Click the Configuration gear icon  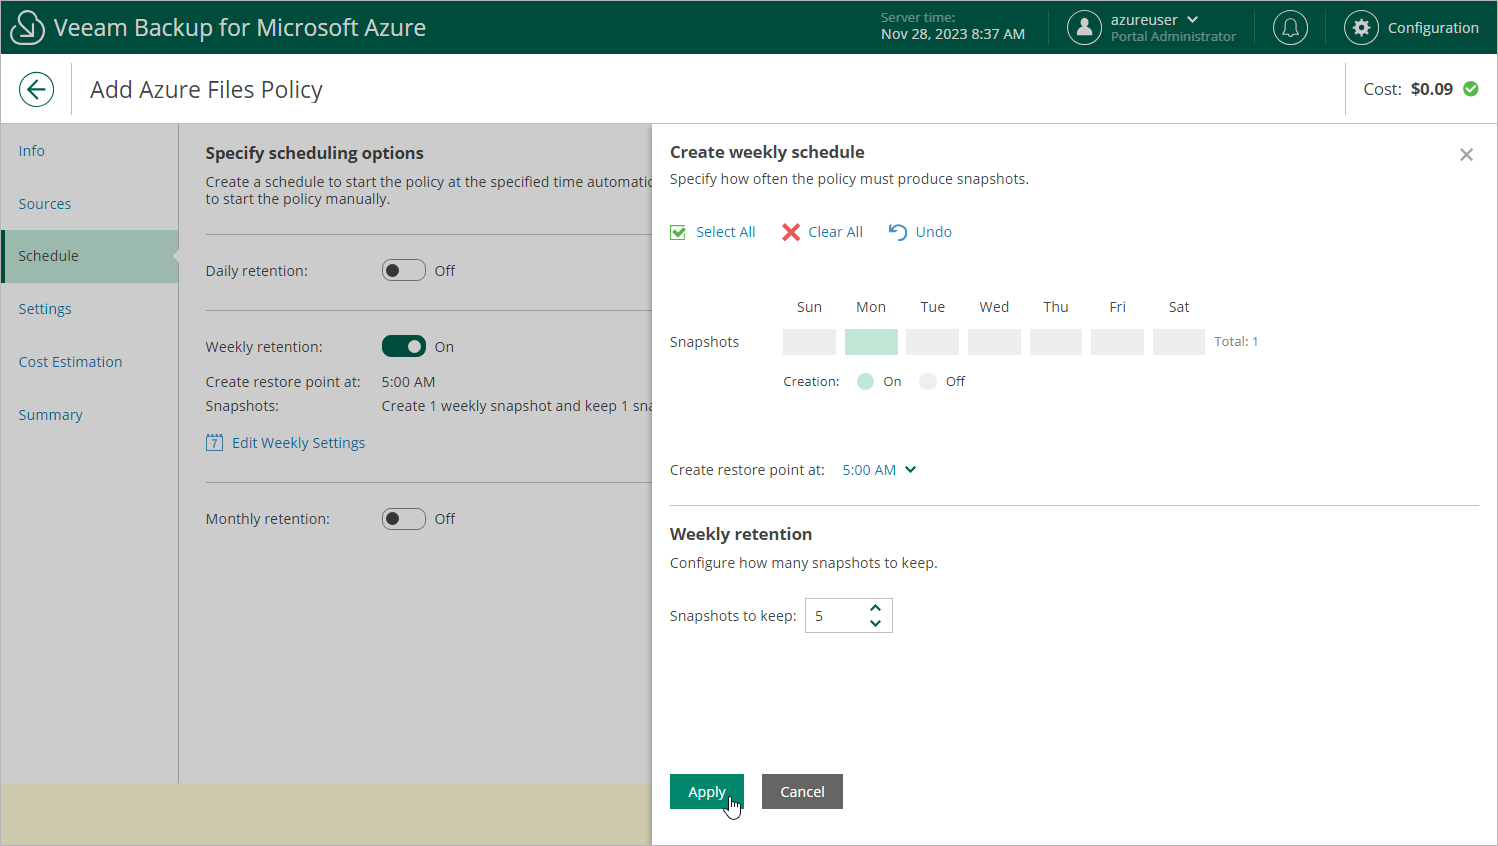point(1361,28)
